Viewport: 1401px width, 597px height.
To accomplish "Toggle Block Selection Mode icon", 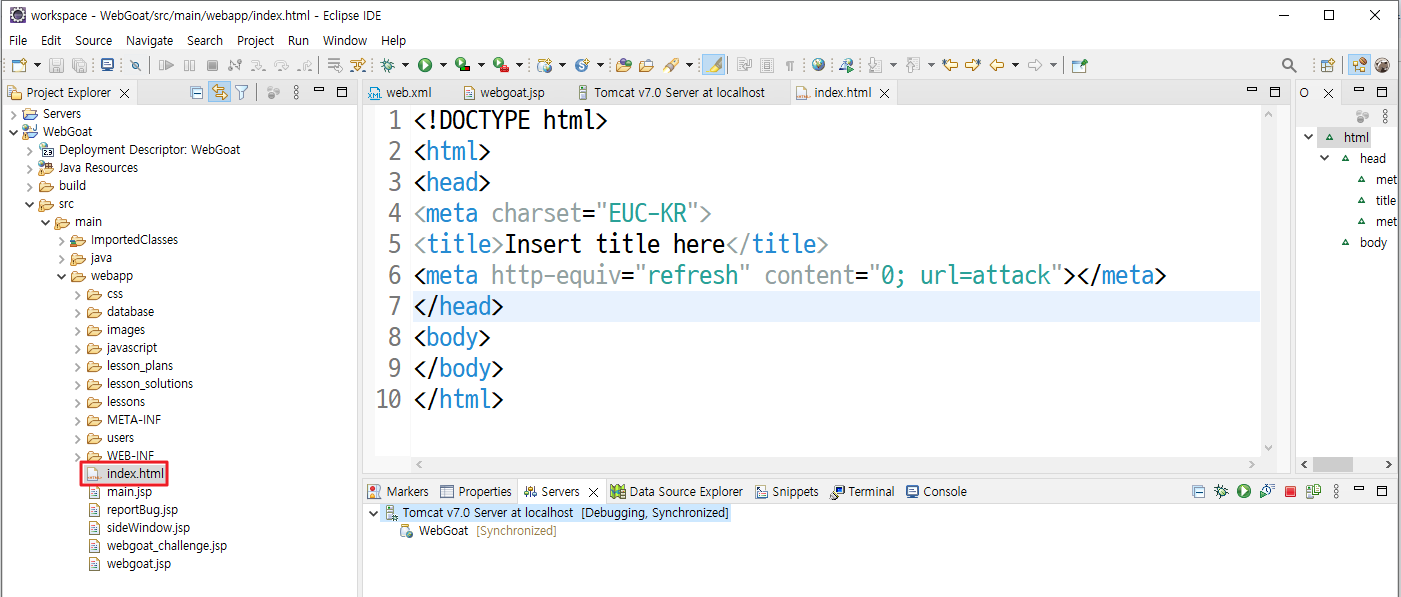I will (767, 65).
